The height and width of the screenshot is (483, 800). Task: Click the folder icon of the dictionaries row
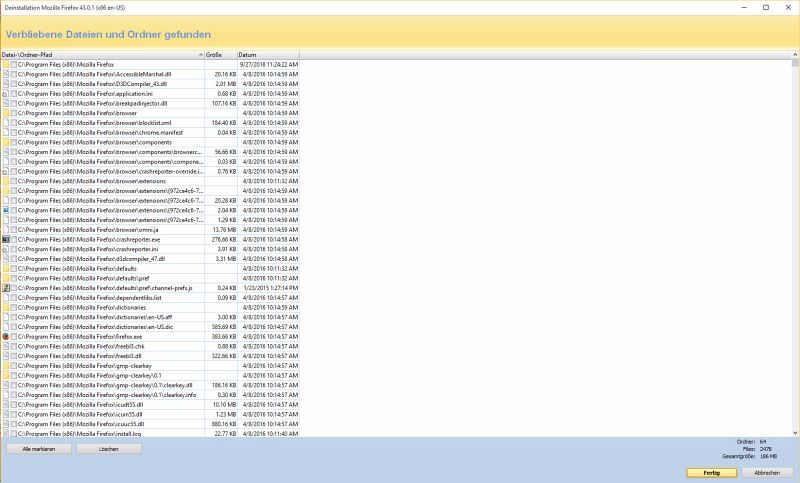pyautogui.click(x=6, y=308)
